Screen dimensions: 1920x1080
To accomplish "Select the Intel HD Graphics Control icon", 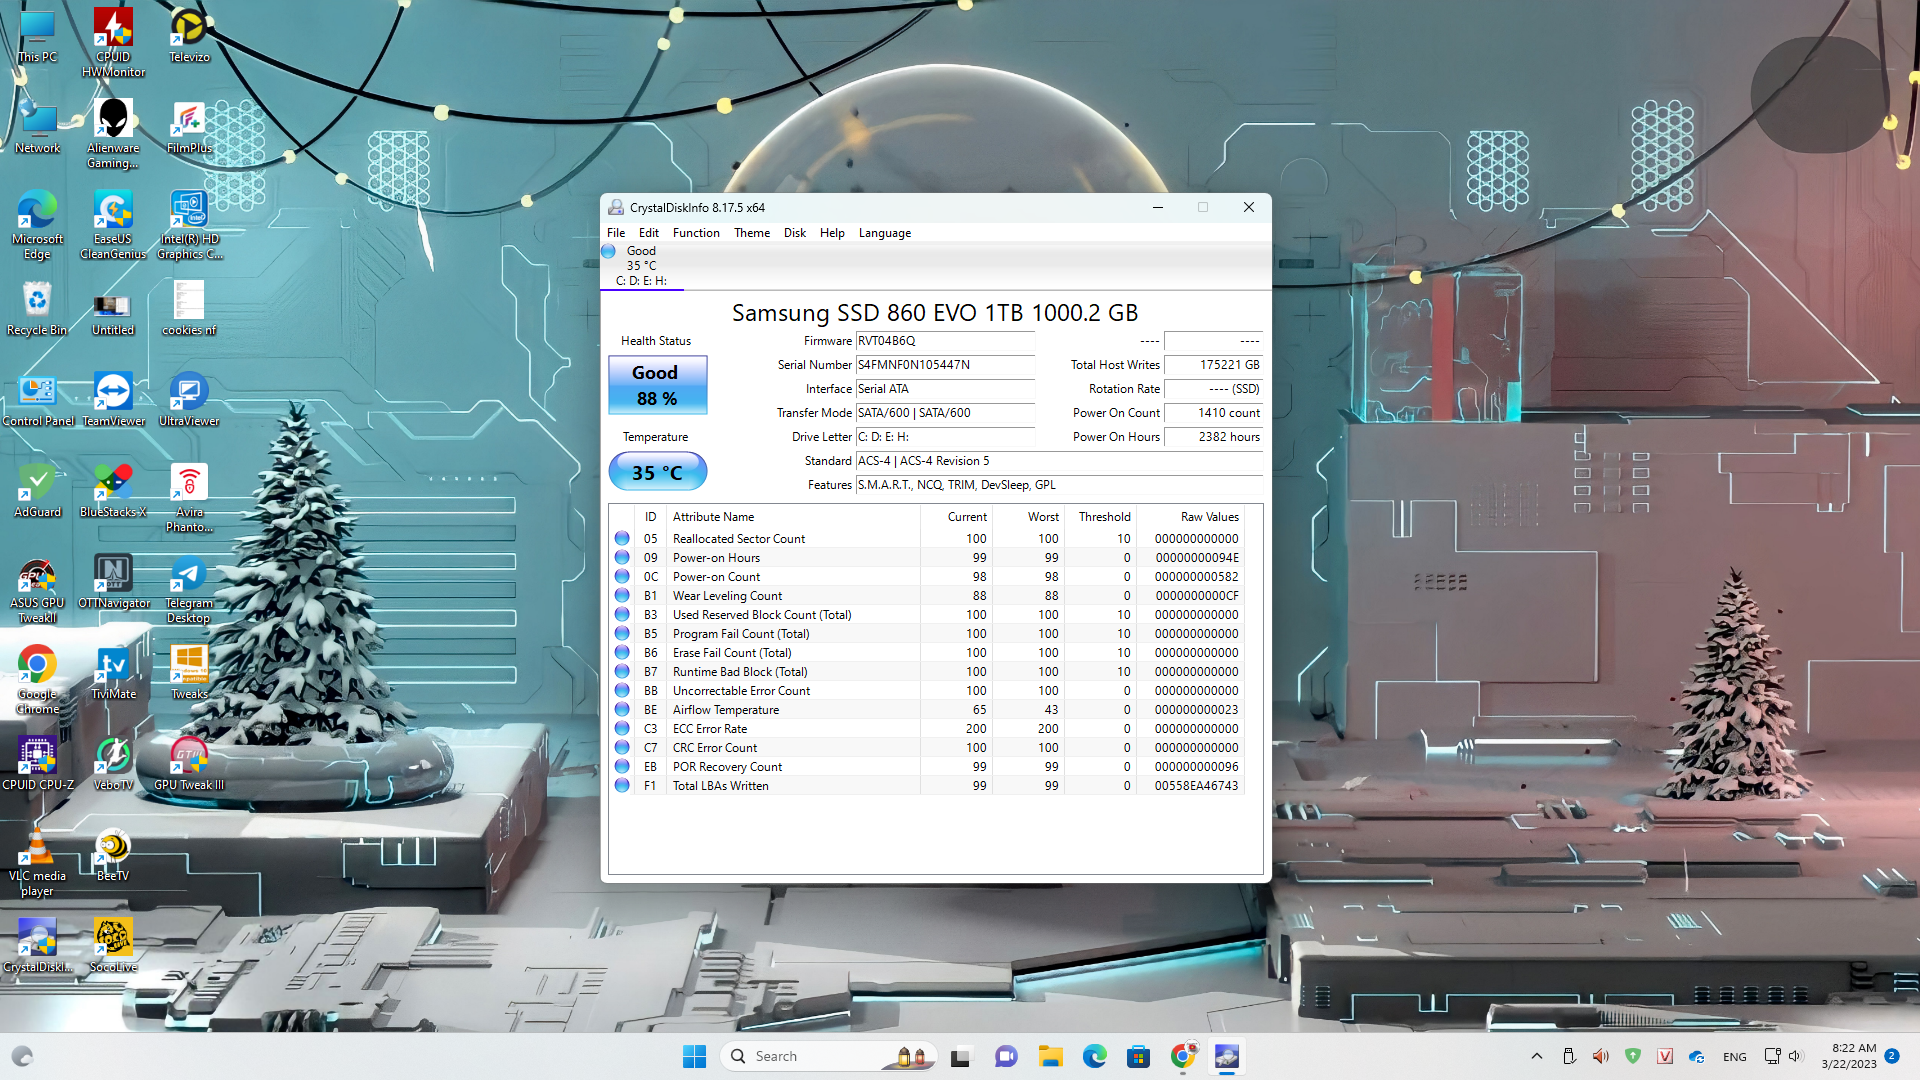I will coord(189,225).
